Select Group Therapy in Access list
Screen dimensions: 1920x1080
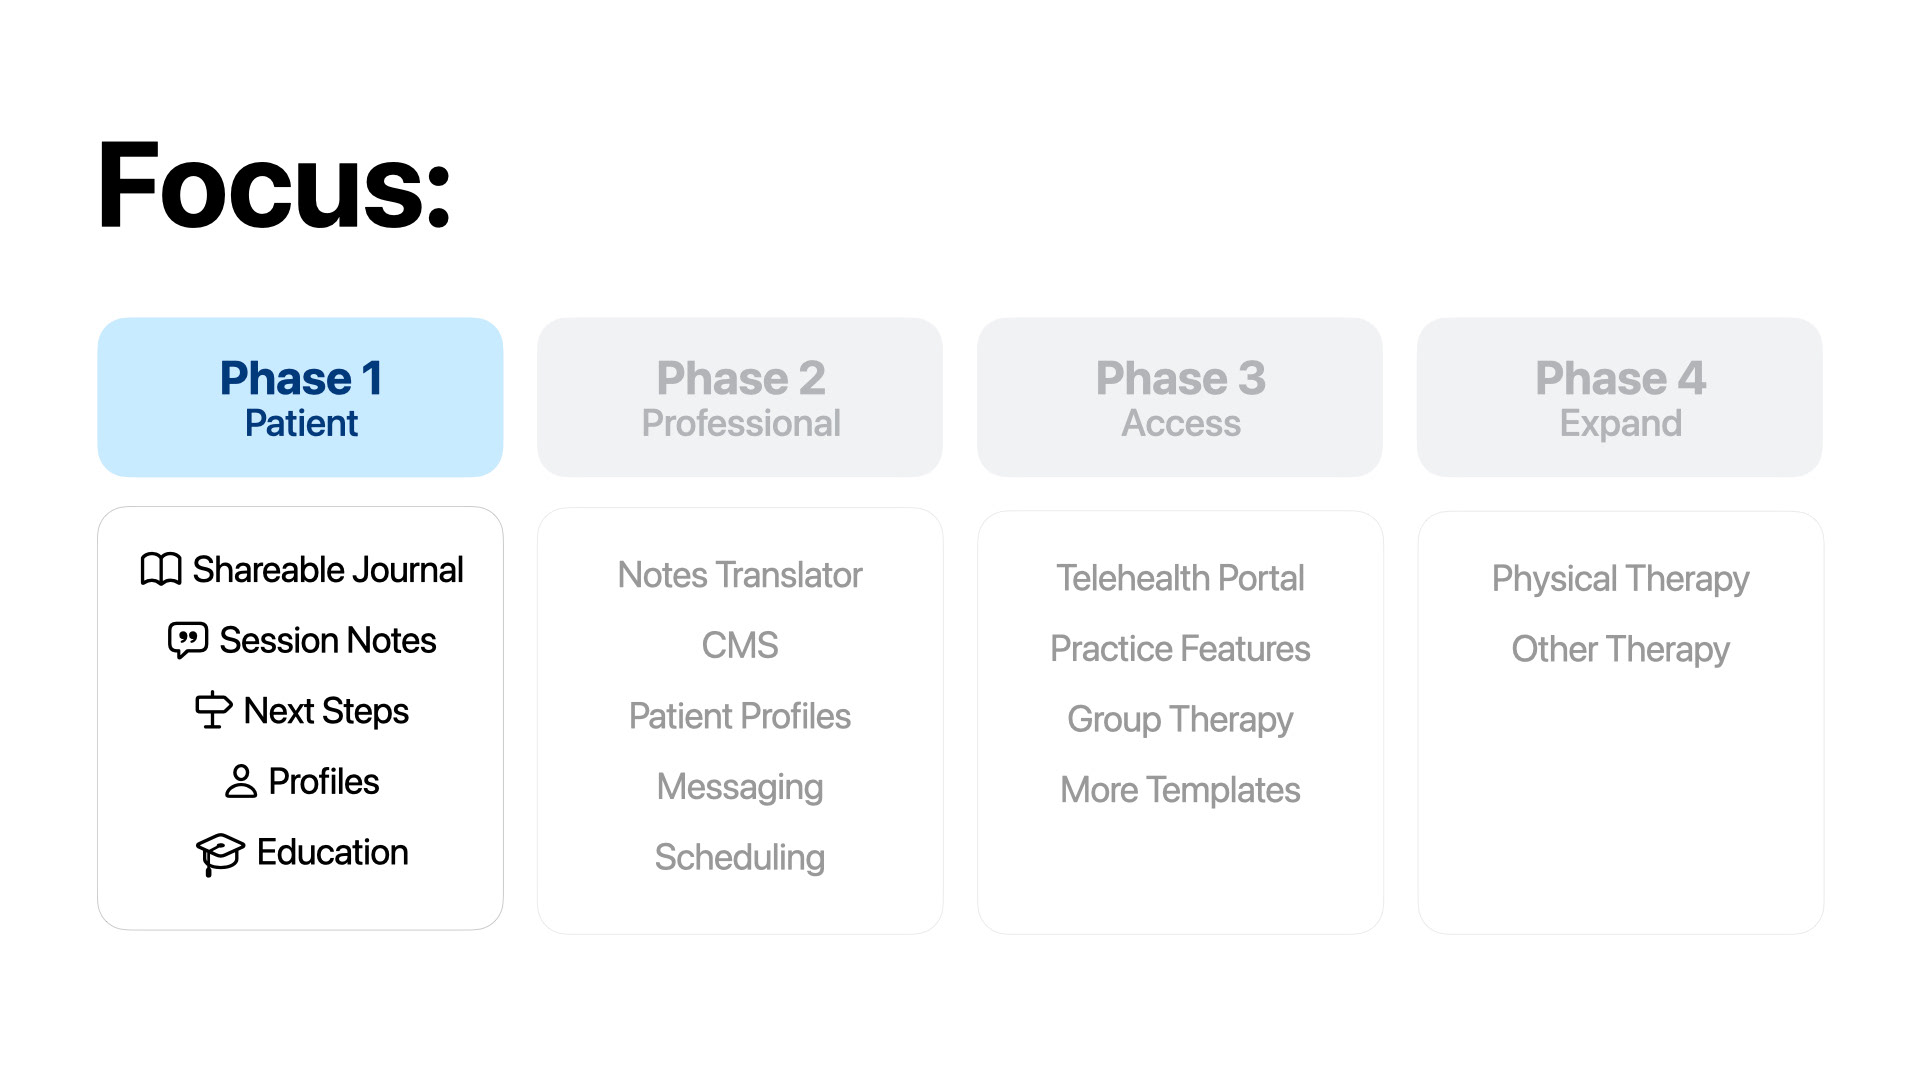coord(1180,720)
